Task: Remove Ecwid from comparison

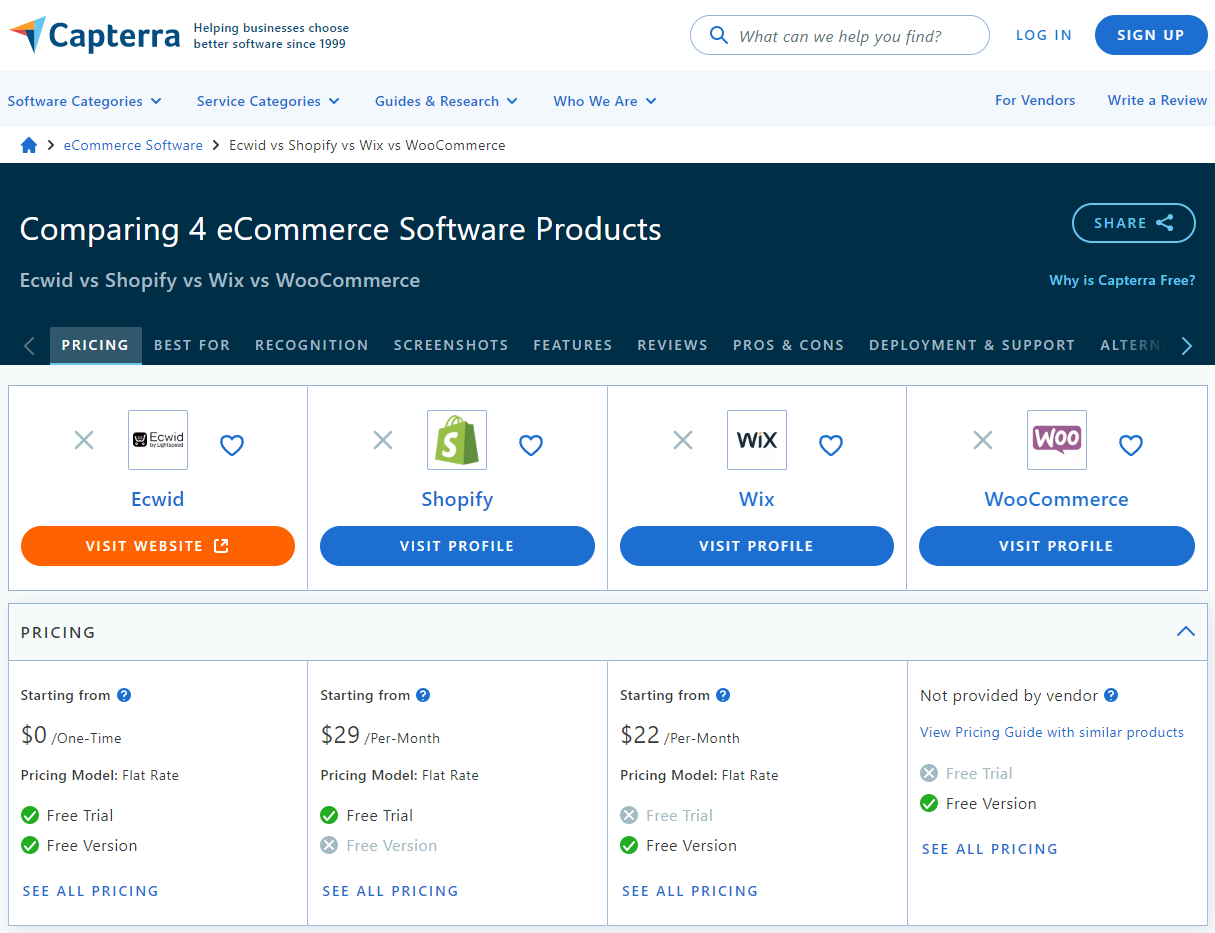Action: click(x=84, y=440)
